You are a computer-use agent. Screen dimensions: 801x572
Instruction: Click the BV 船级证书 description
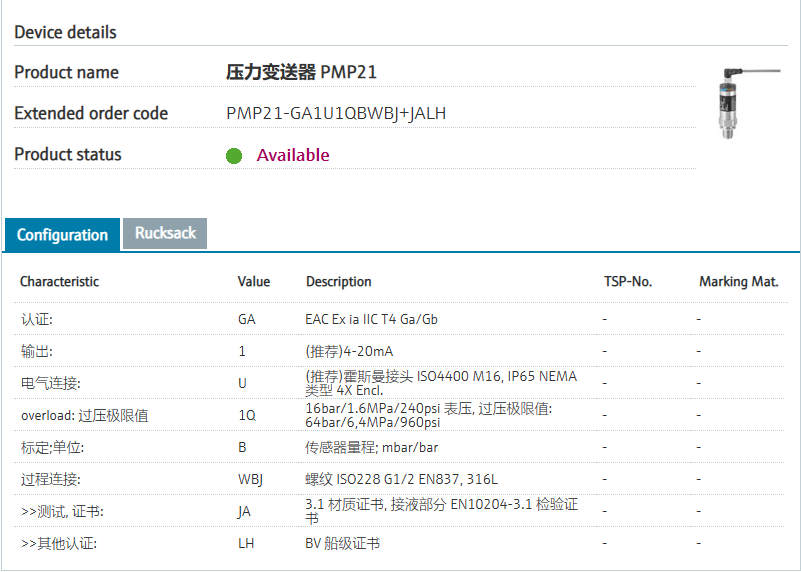click(x=342, y=543)
